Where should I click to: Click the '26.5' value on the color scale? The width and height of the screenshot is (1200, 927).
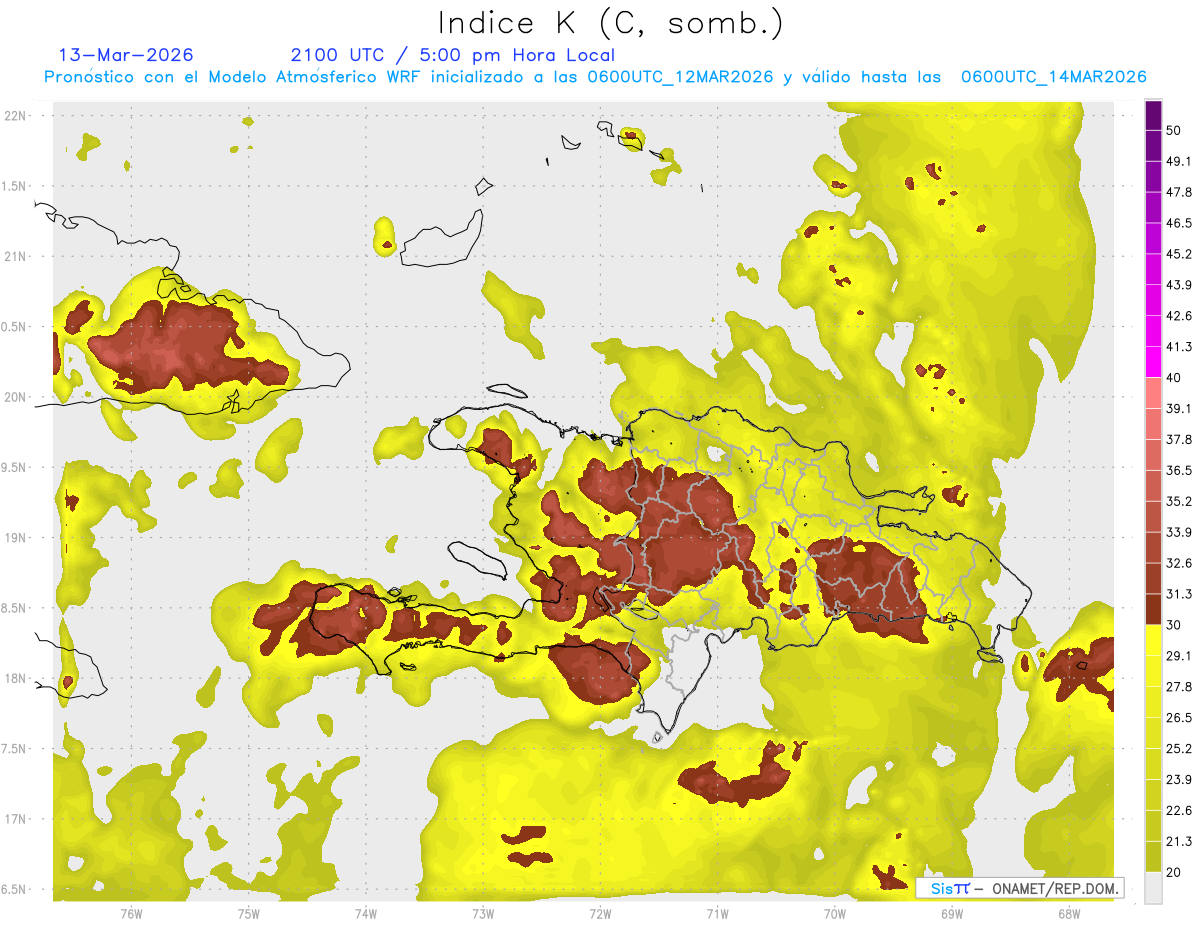point(1179,718)
